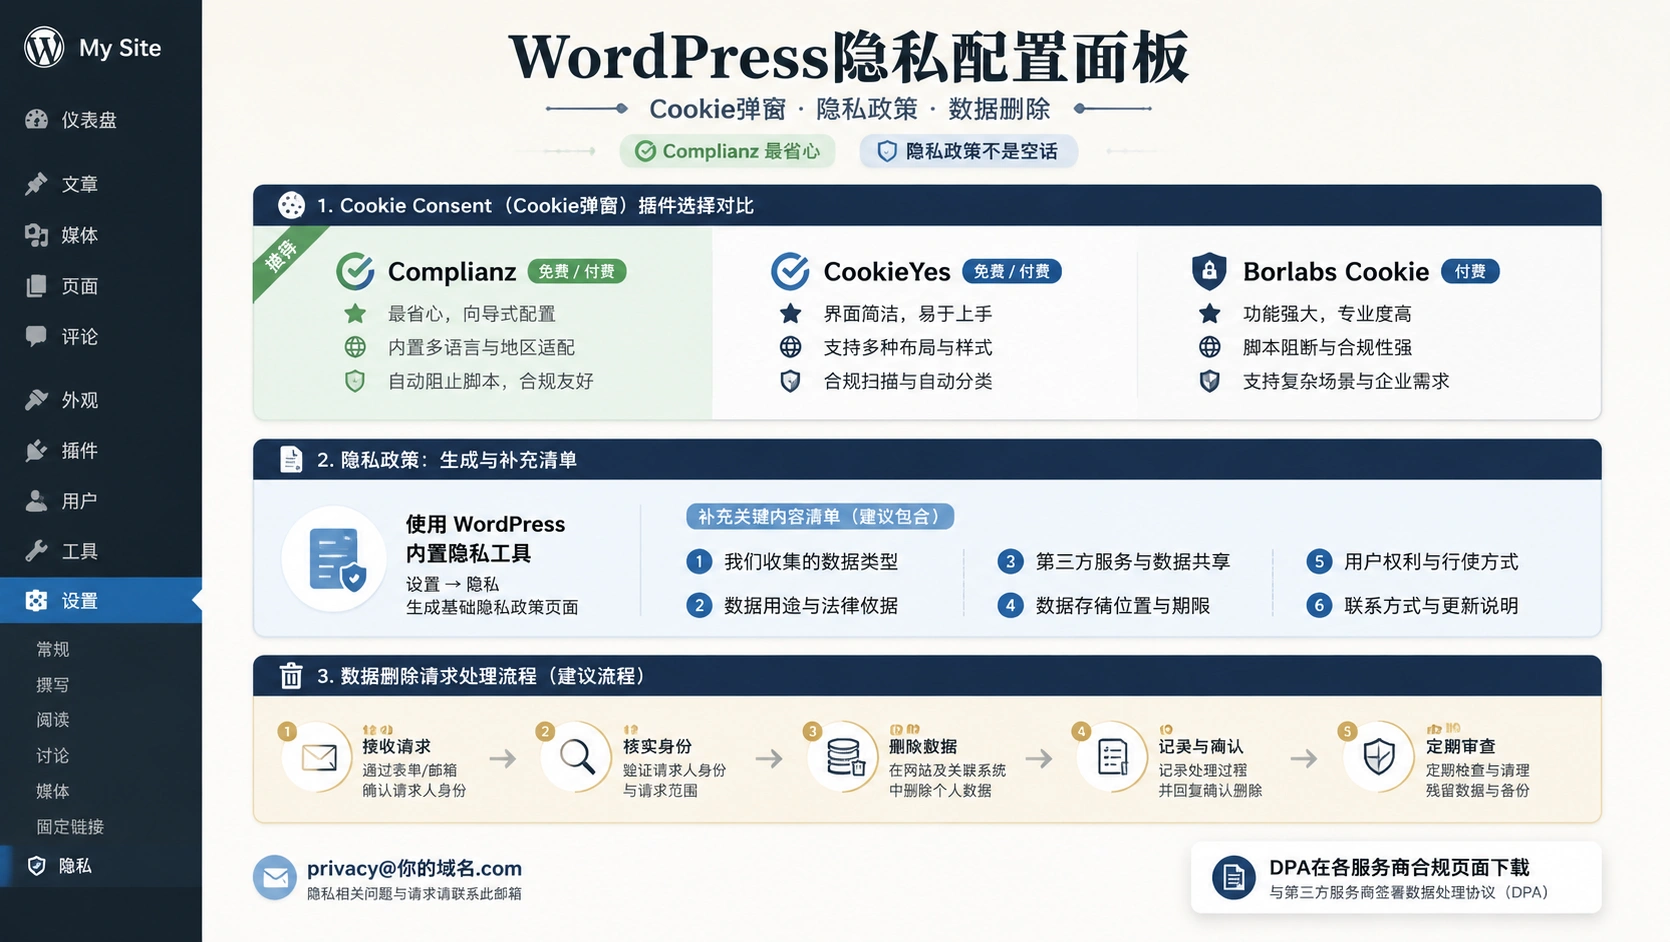Click the checklist item 用户权利与行使方式
This screenshot has width=1670, height=942.
1431,562
